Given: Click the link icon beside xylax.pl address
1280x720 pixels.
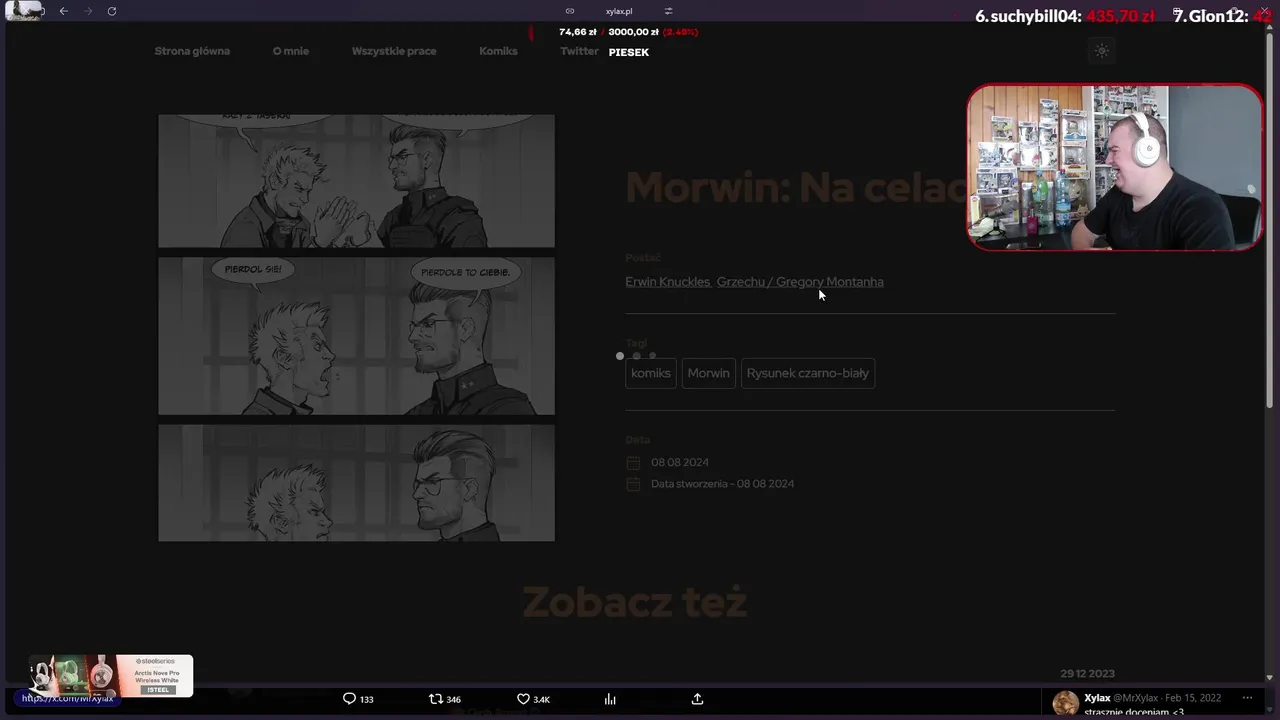Looking at the screenshot, I should coord(570,11).
